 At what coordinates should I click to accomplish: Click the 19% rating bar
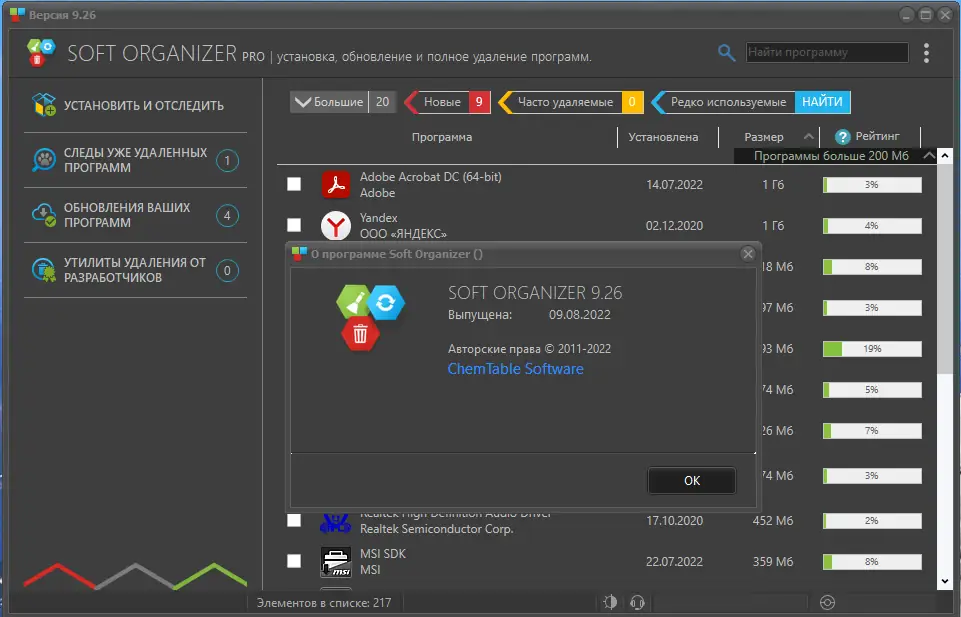[872, 349]
